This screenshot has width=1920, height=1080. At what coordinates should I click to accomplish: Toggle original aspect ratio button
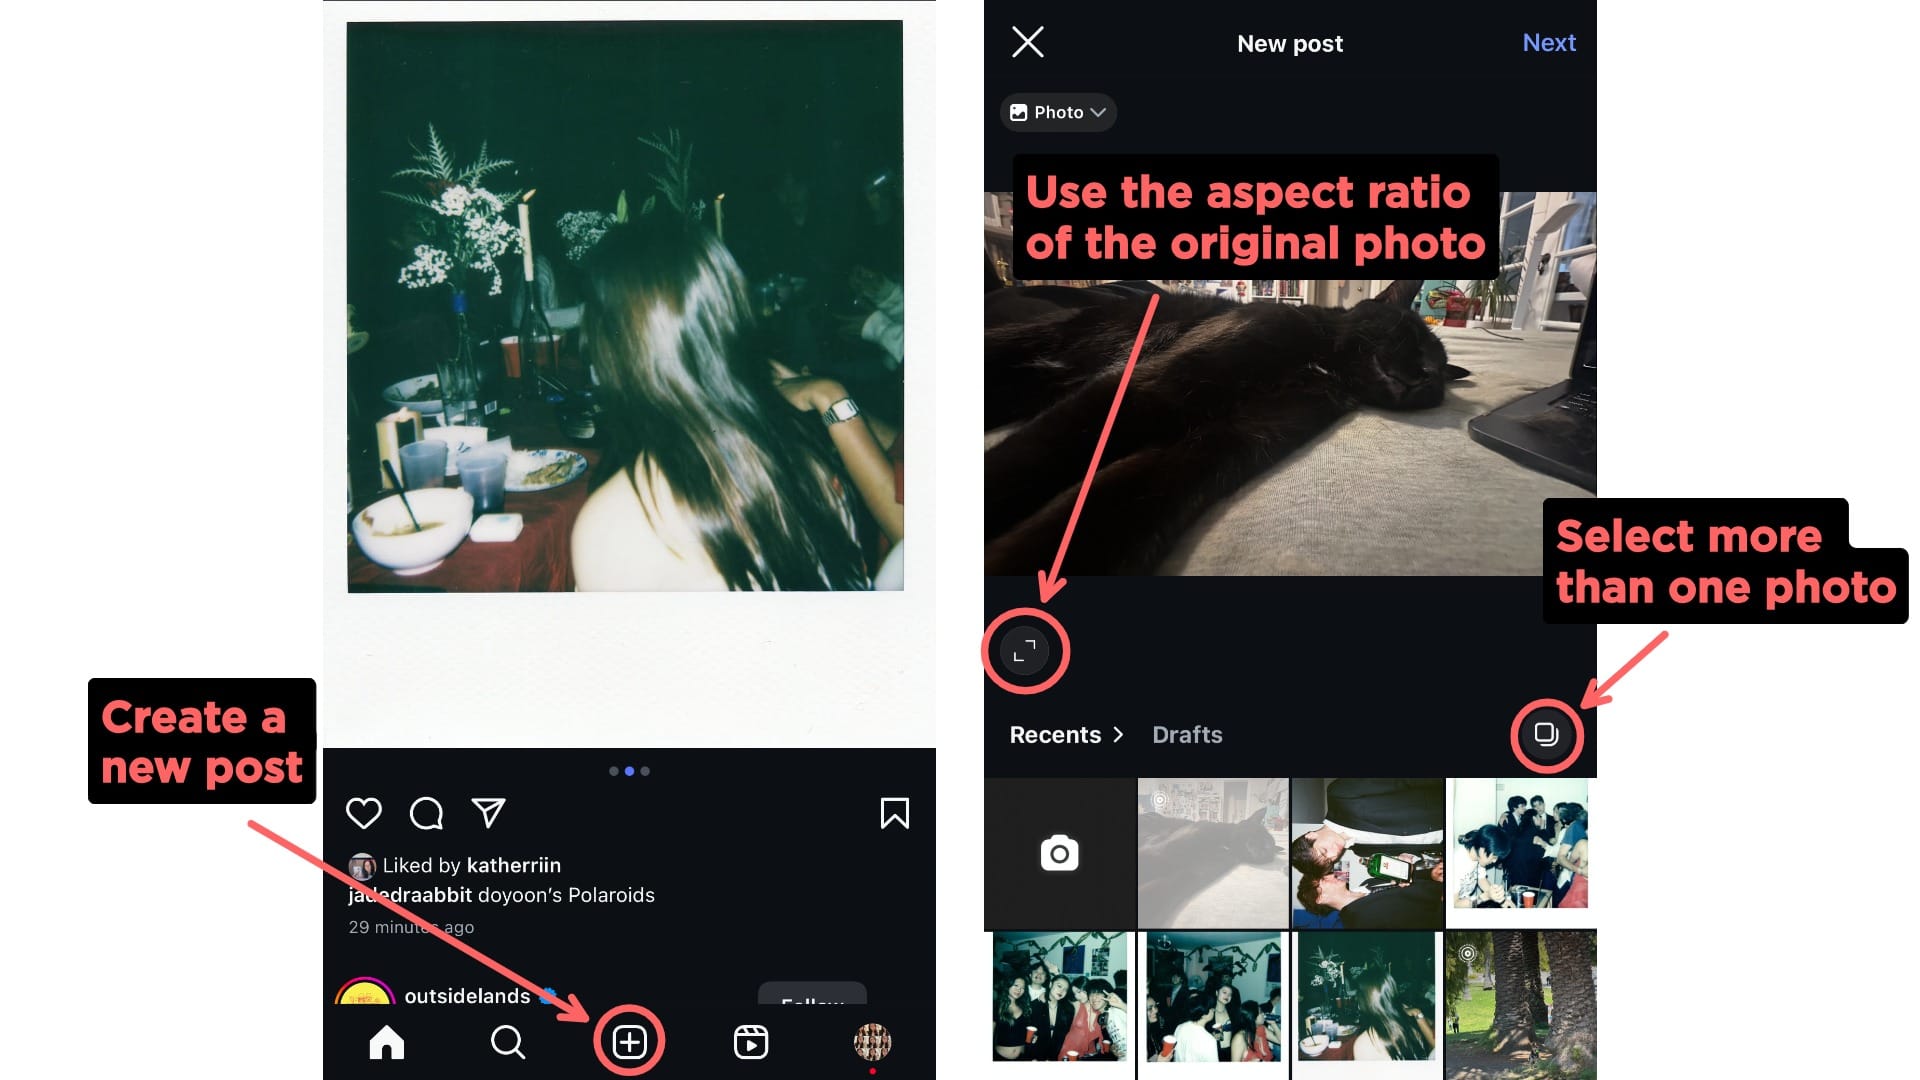coord(1025,651)
